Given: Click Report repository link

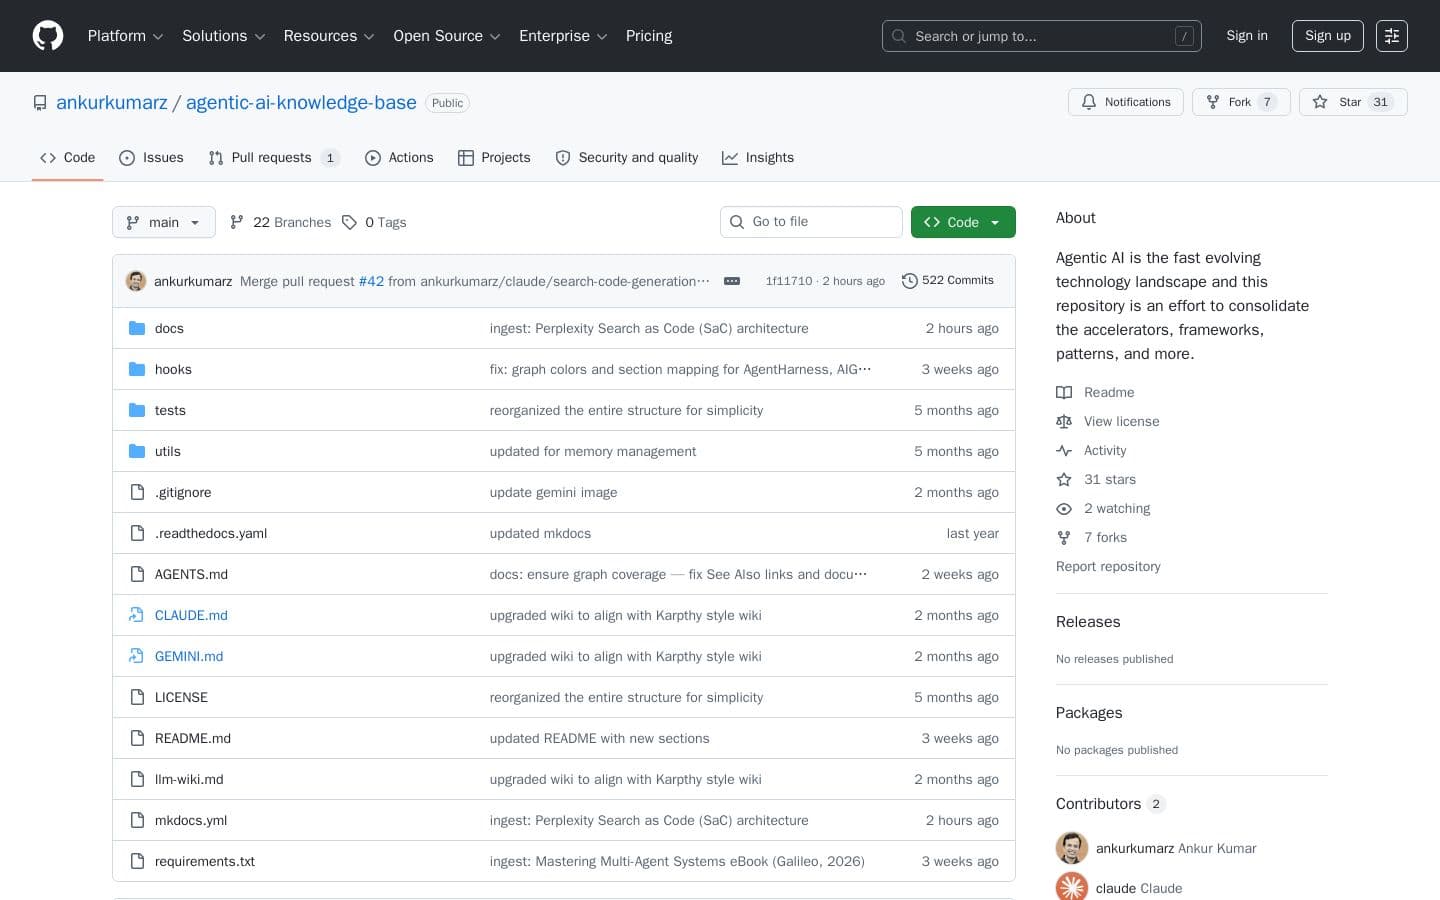Looking at the screenshot, I should pos(1108,566).
